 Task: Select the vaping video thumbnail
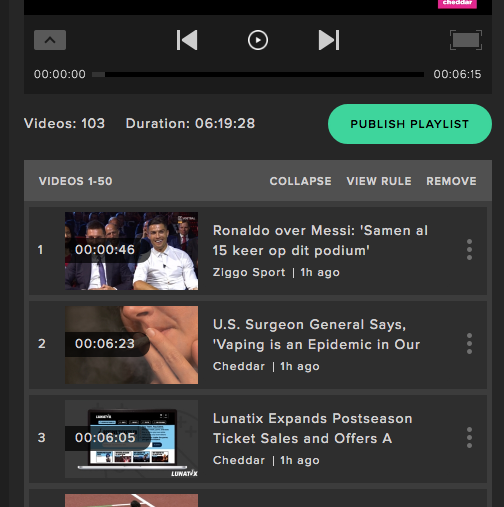(131, 345)
